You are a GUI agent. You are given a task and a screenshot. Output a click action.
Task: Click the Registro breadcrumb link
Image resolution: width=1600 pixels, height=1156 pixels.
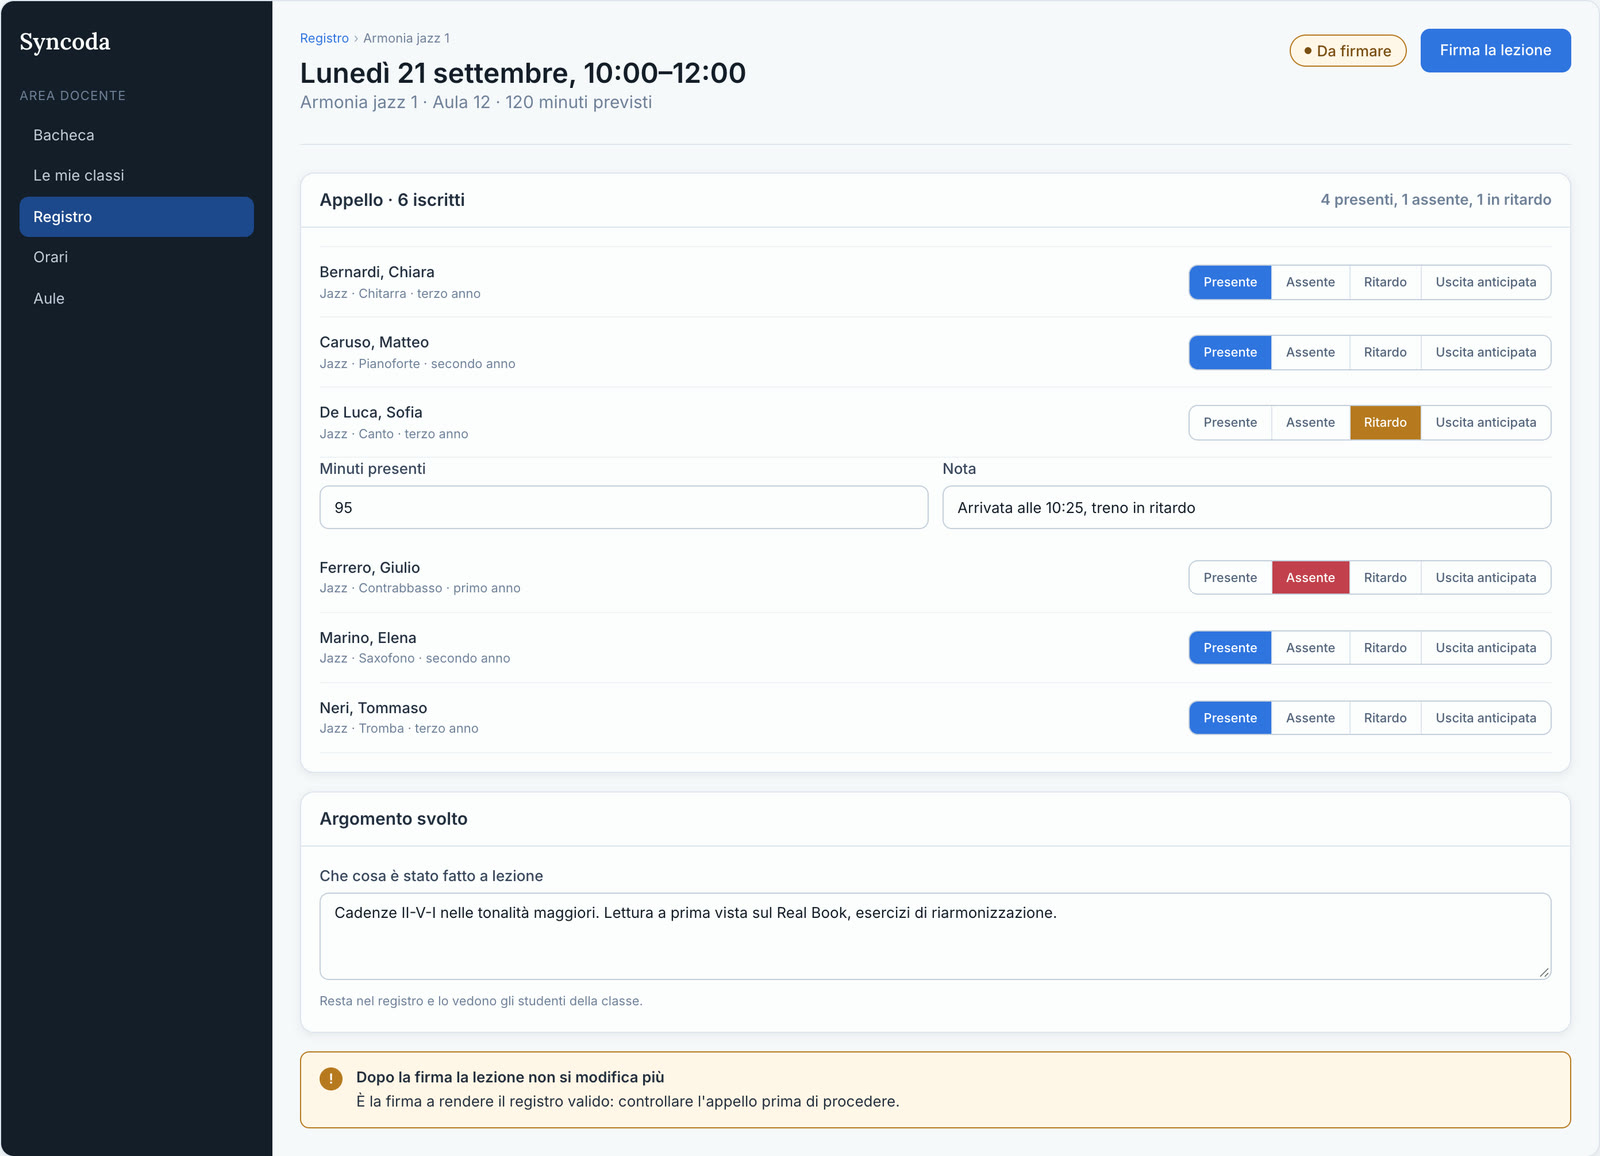[x=324, y=38]
